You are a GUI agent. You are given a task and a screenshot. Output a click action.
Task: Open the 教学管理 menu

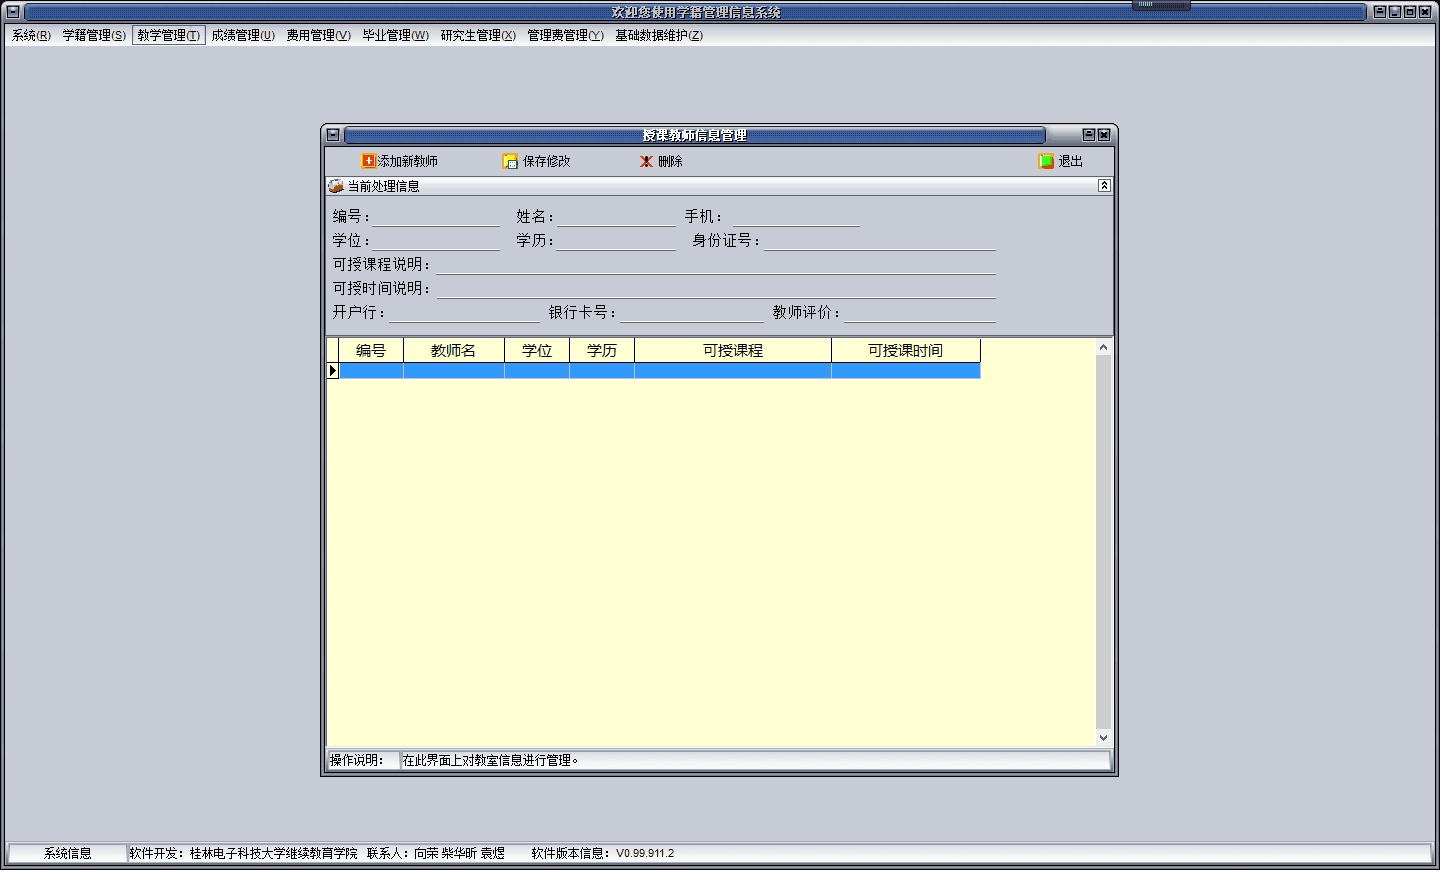(x=168, y=35)
